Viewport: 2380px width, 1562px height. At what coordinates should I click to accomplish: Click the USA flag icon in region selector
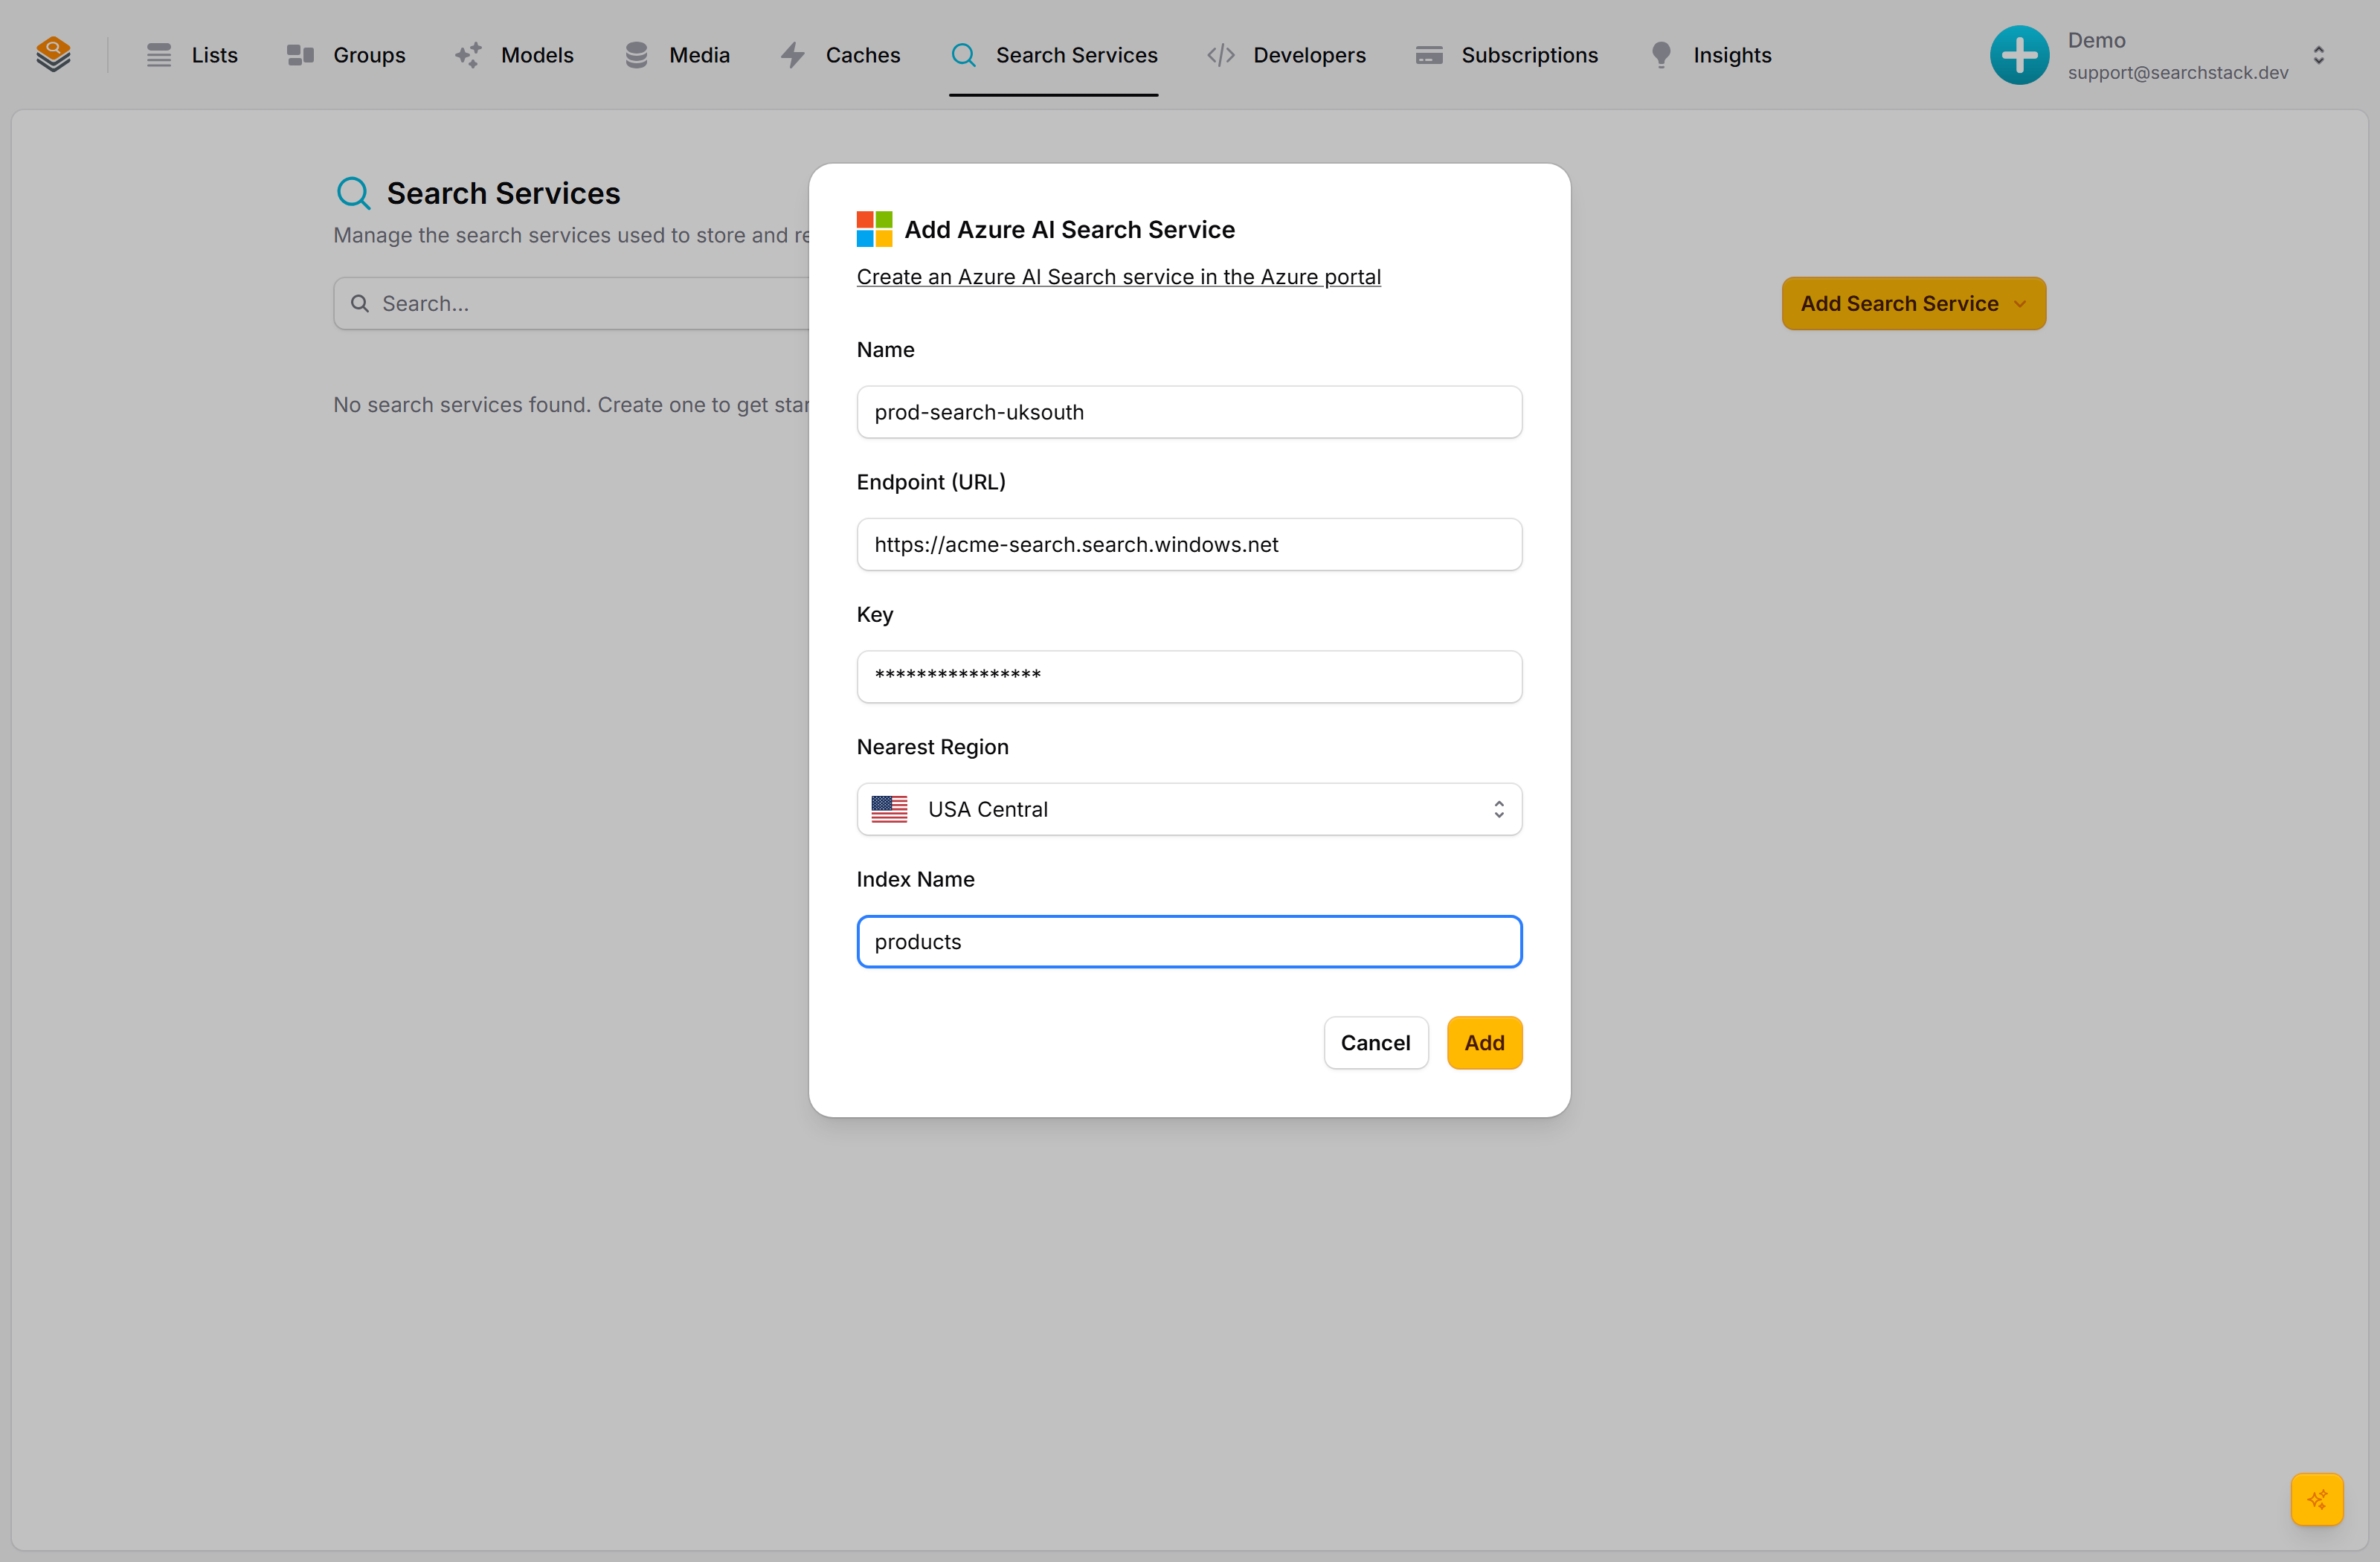pyautogui.click(x=889, y=809)
